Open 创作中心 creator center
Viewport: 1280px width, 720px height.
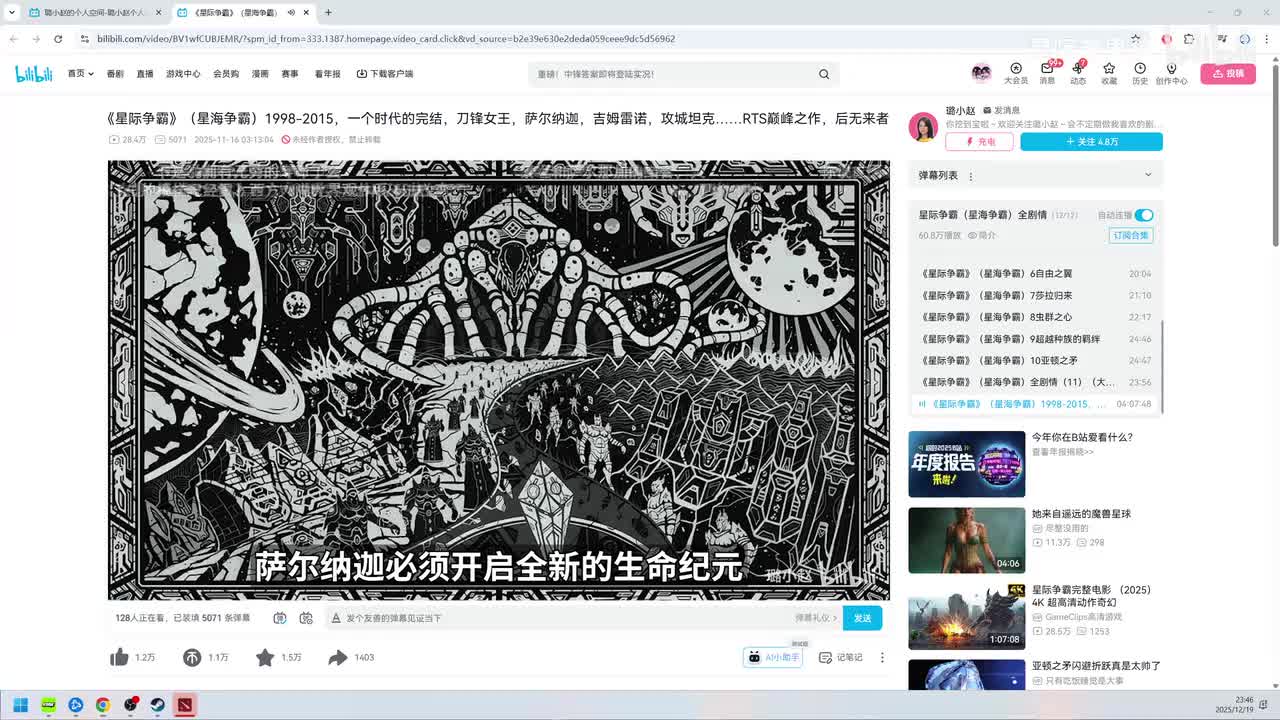(x=1171, y=73)
